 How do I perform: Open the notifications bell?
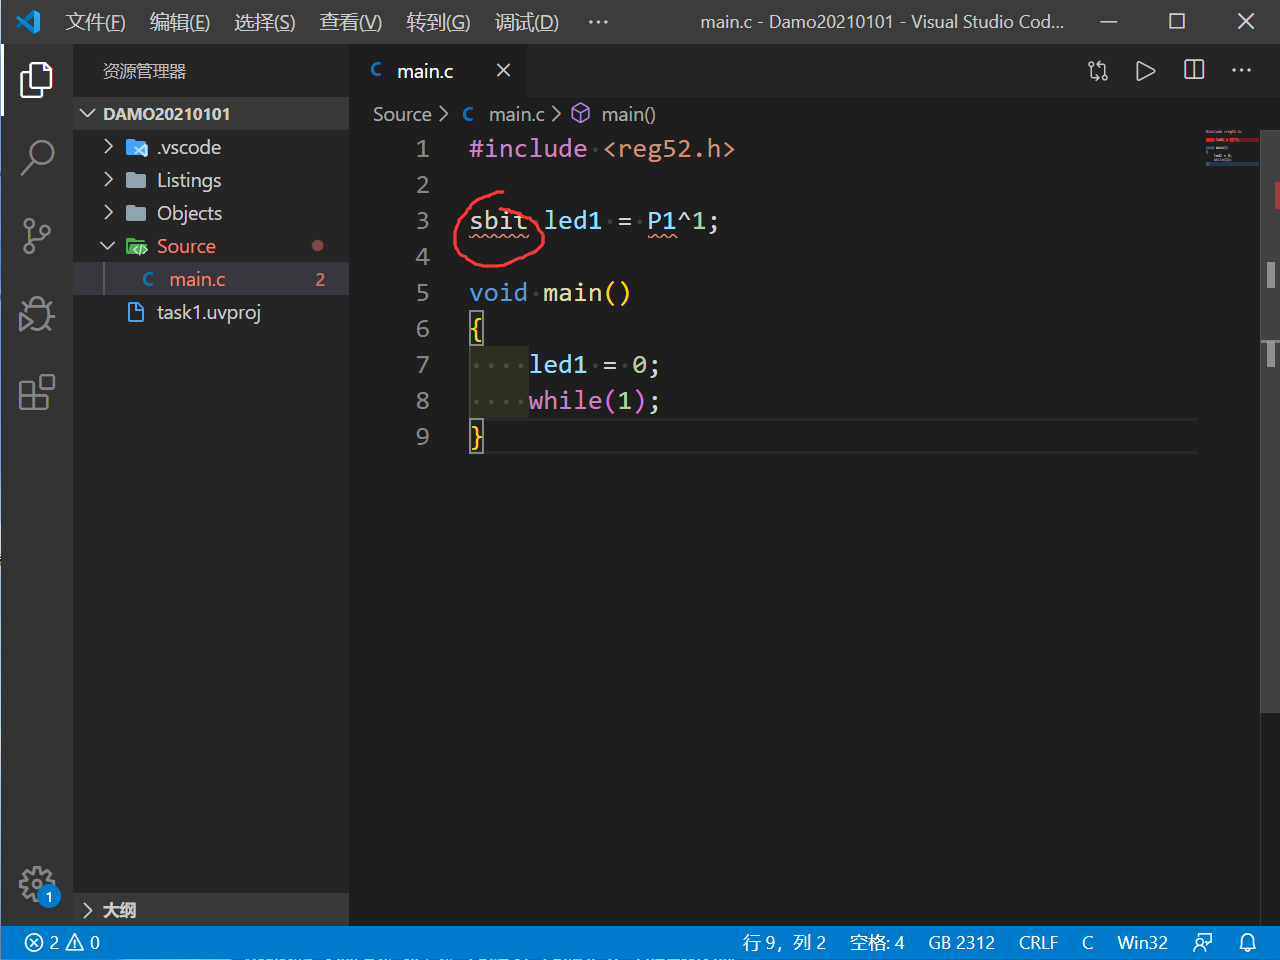[x=1247, y=942]
